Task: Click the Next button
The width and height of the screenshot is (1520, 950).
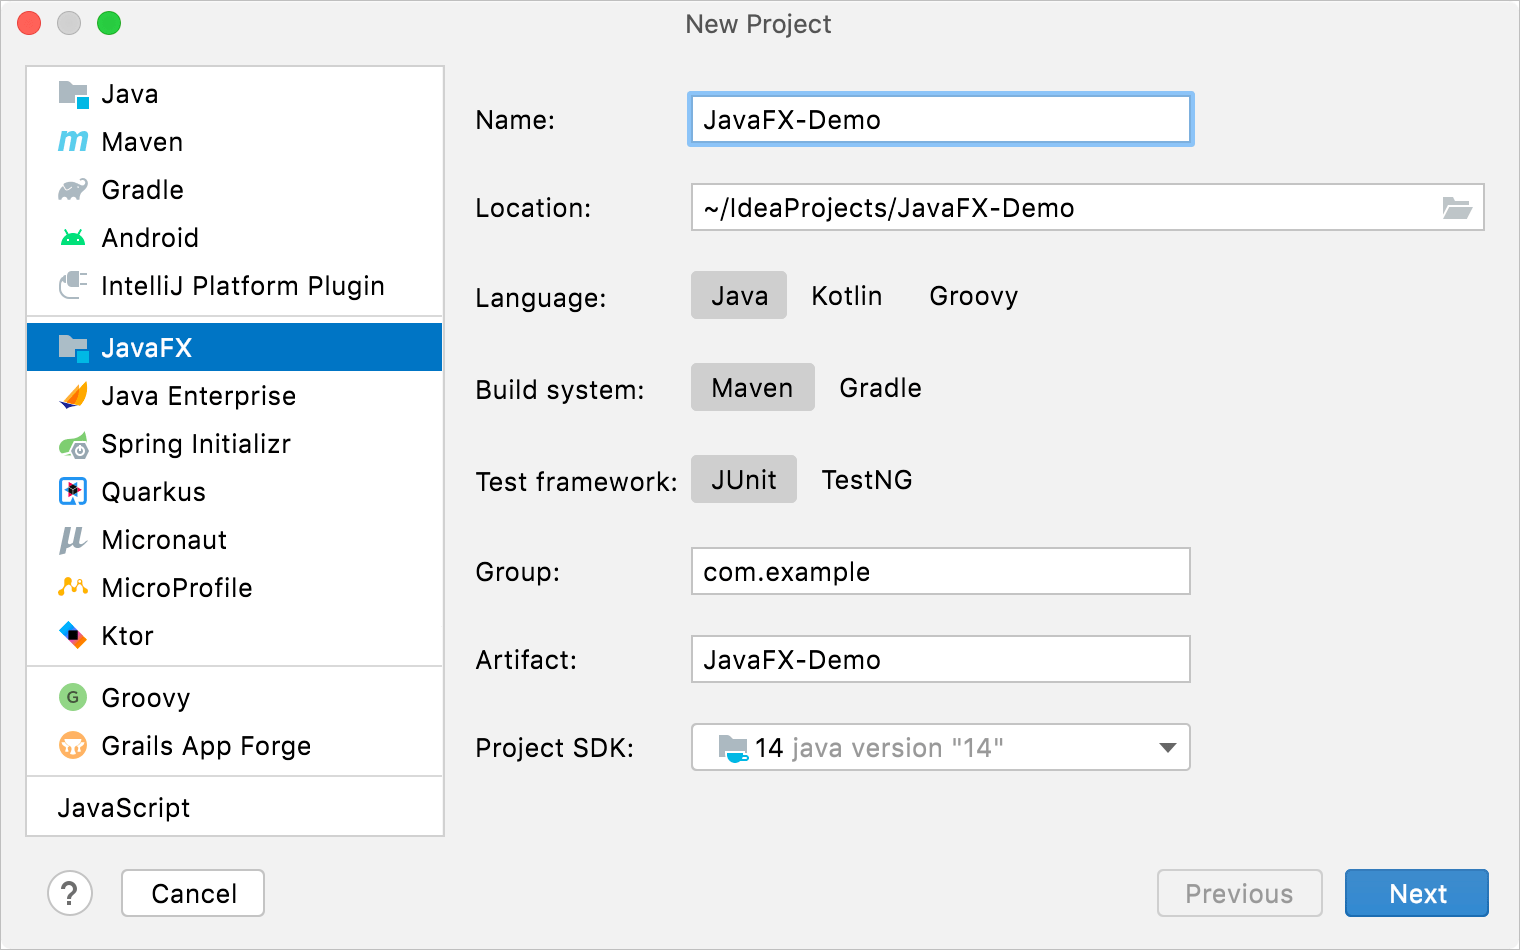Action: tap(1416, 893)
